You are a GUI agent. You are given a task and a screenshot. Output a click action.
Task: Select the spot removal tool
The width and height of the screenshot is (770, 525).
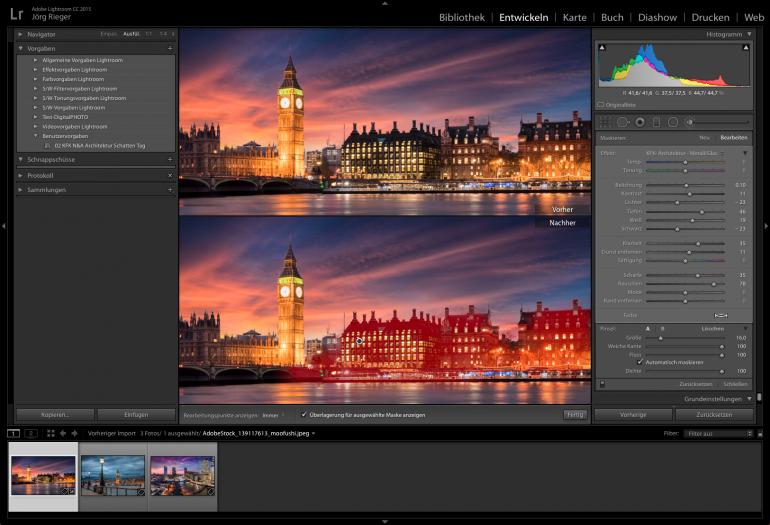pos(623,122)
